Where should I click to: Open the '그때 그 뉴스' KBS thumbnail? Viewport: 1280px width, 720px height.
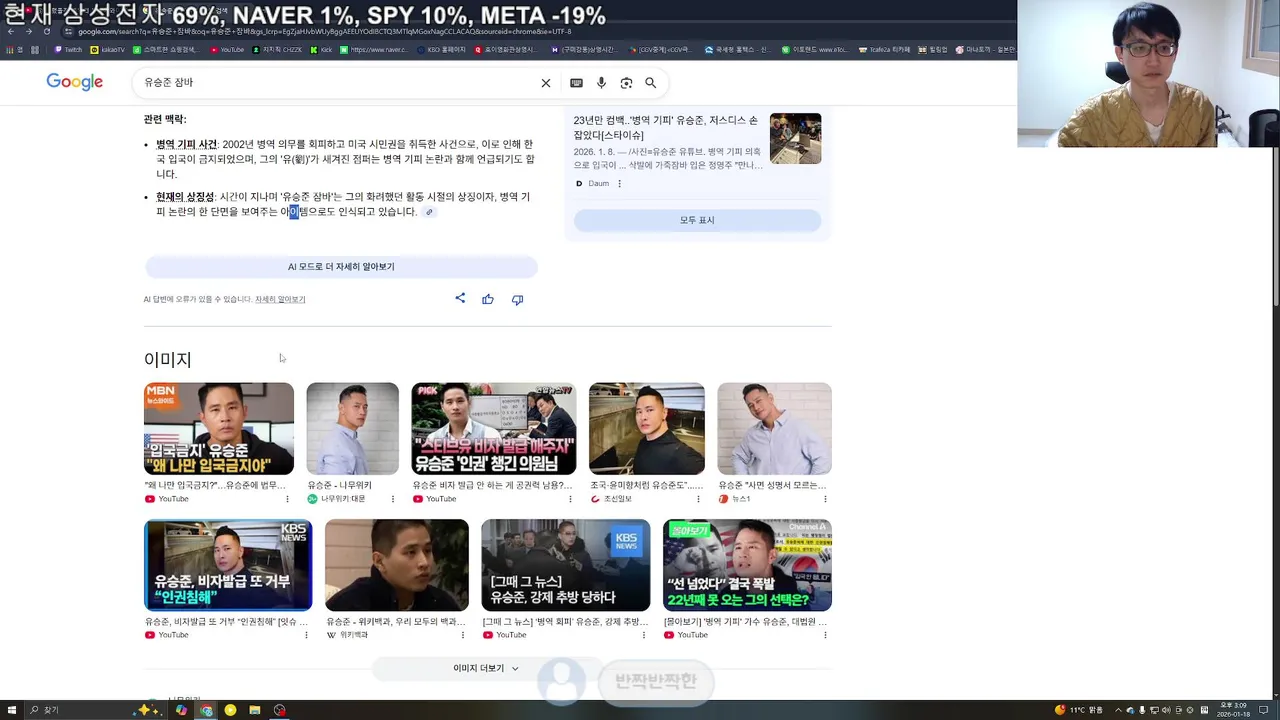(566, 565)
